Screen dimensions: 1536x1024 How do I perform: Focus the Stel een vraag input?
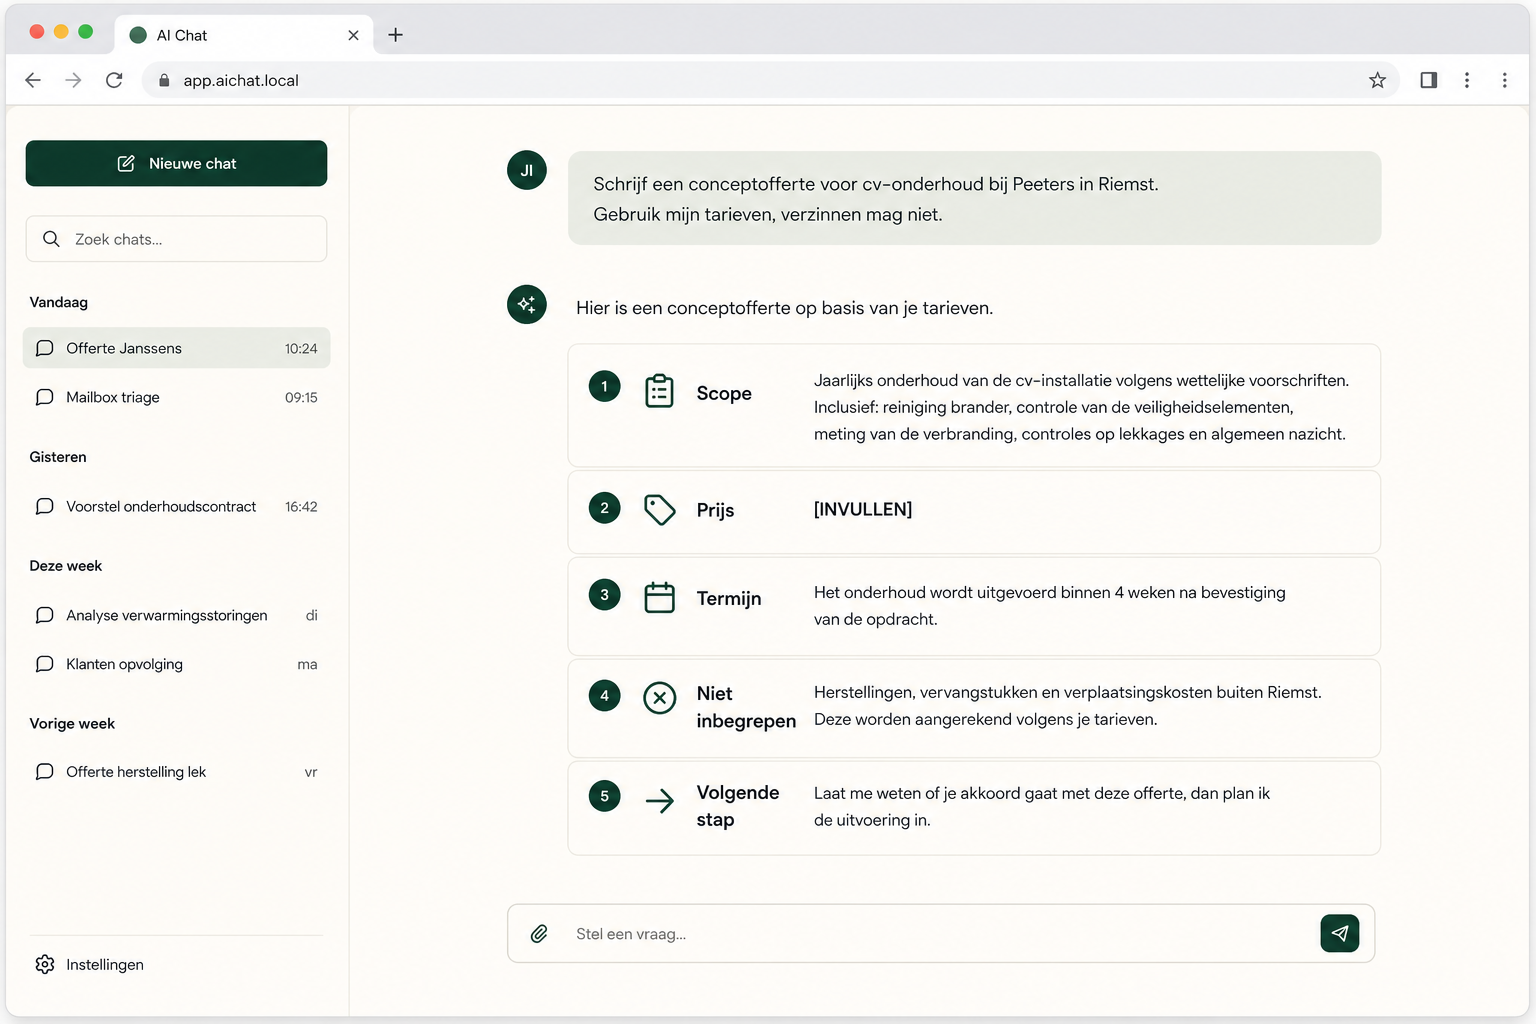pyautogui.click(x=940, y=934)
